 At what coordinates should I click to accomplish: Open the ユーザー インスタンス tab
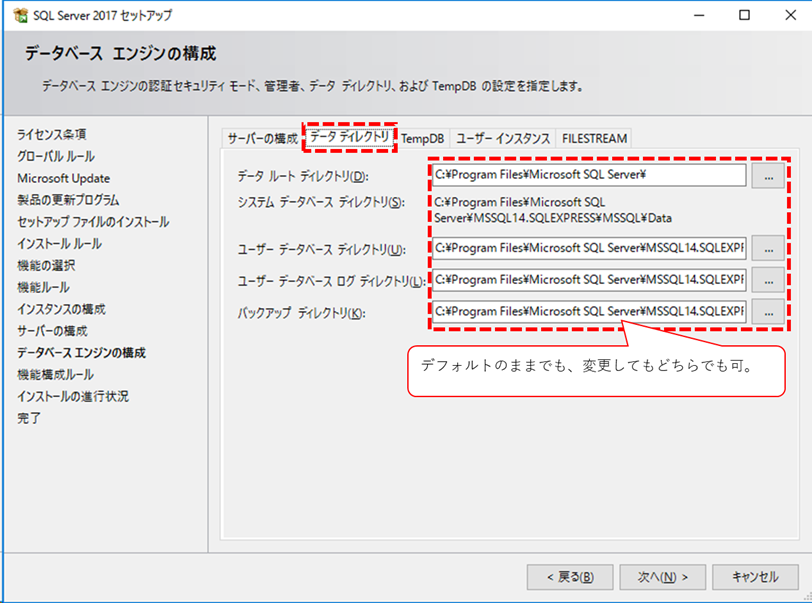click(x=503, y=138)
